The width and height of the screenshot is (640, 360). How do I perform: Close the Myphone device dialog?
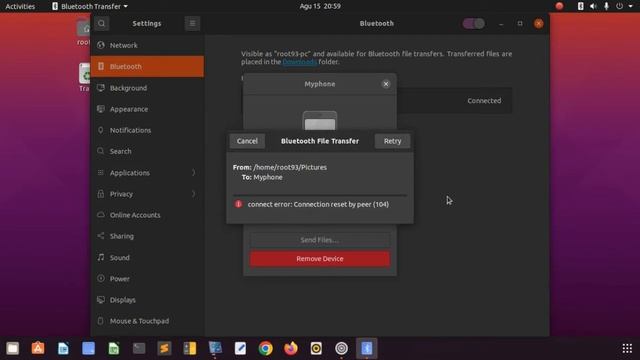coord(386,84)
